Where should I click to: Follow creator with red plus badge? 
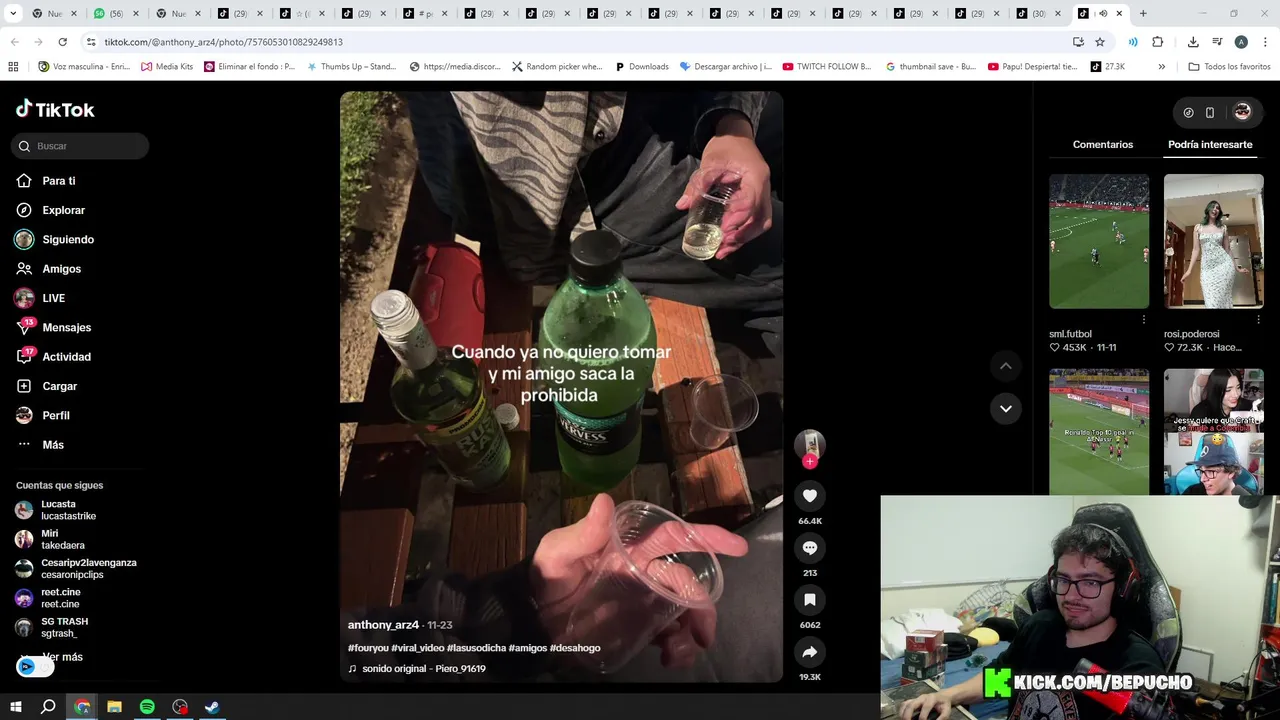tap(810, 461)
